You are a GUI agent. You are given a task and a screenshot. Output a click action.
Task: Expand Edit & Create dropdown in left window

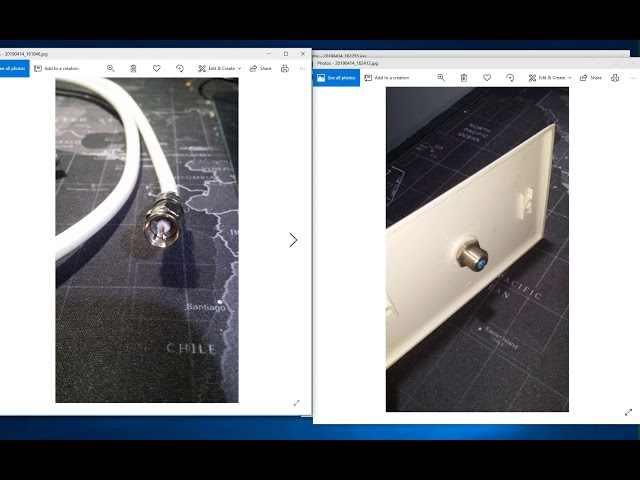coord(220,69)
